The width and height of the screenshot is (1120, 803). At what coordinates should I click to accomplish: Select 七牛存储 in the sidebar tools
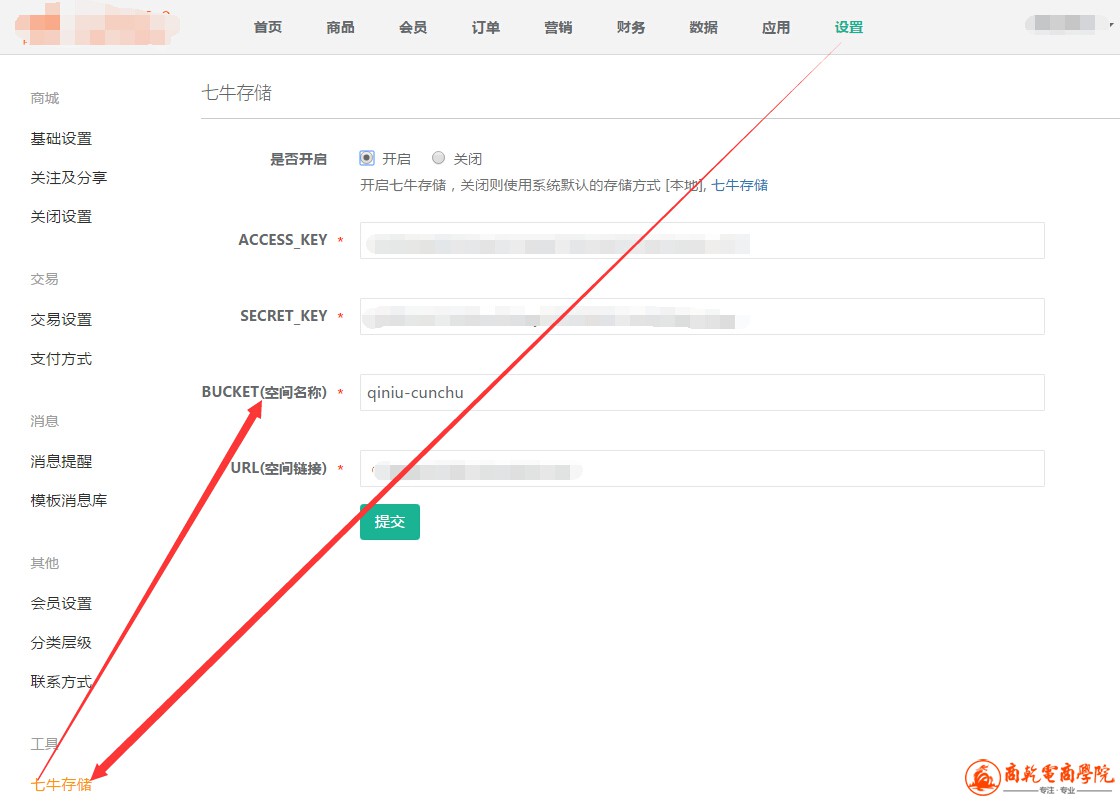pyautogui.click(x=61, y=785)
